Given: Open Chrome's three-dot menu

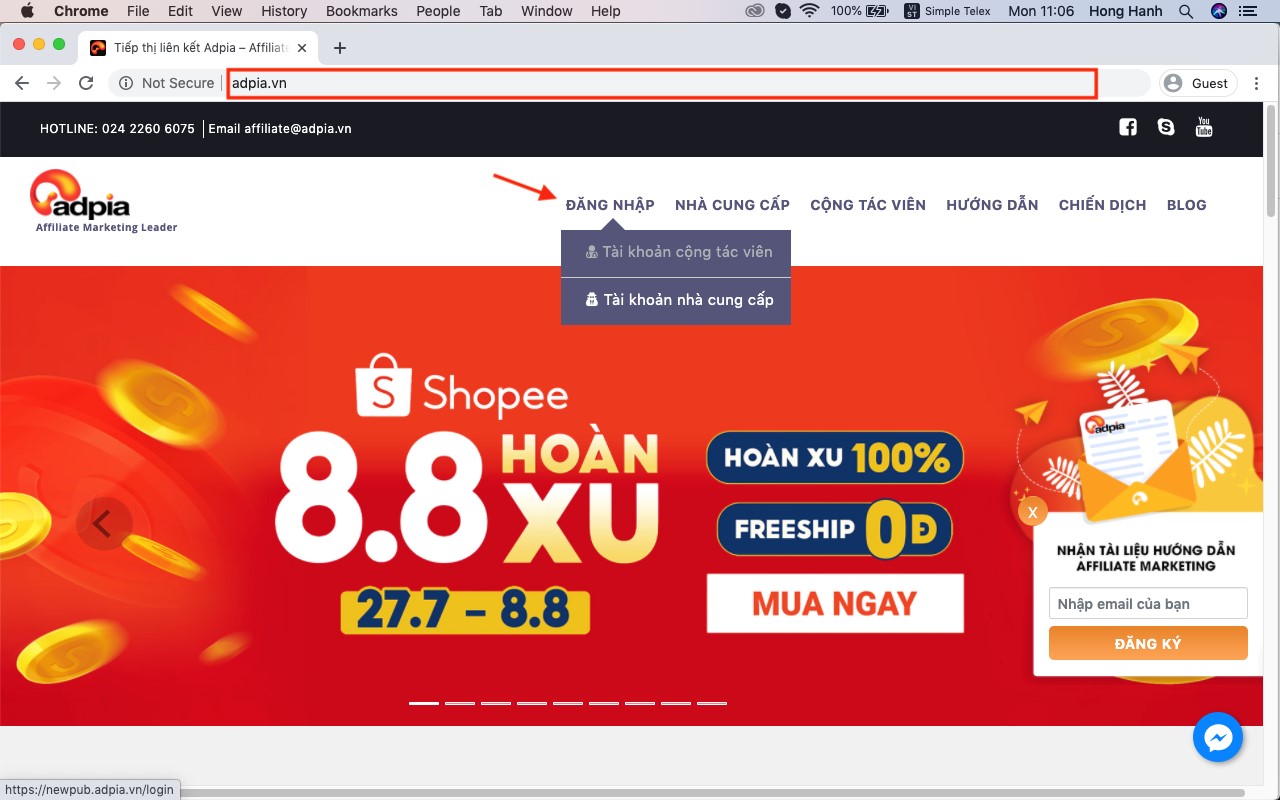Looking at the screenshot, I should [x=1256, y=83].
